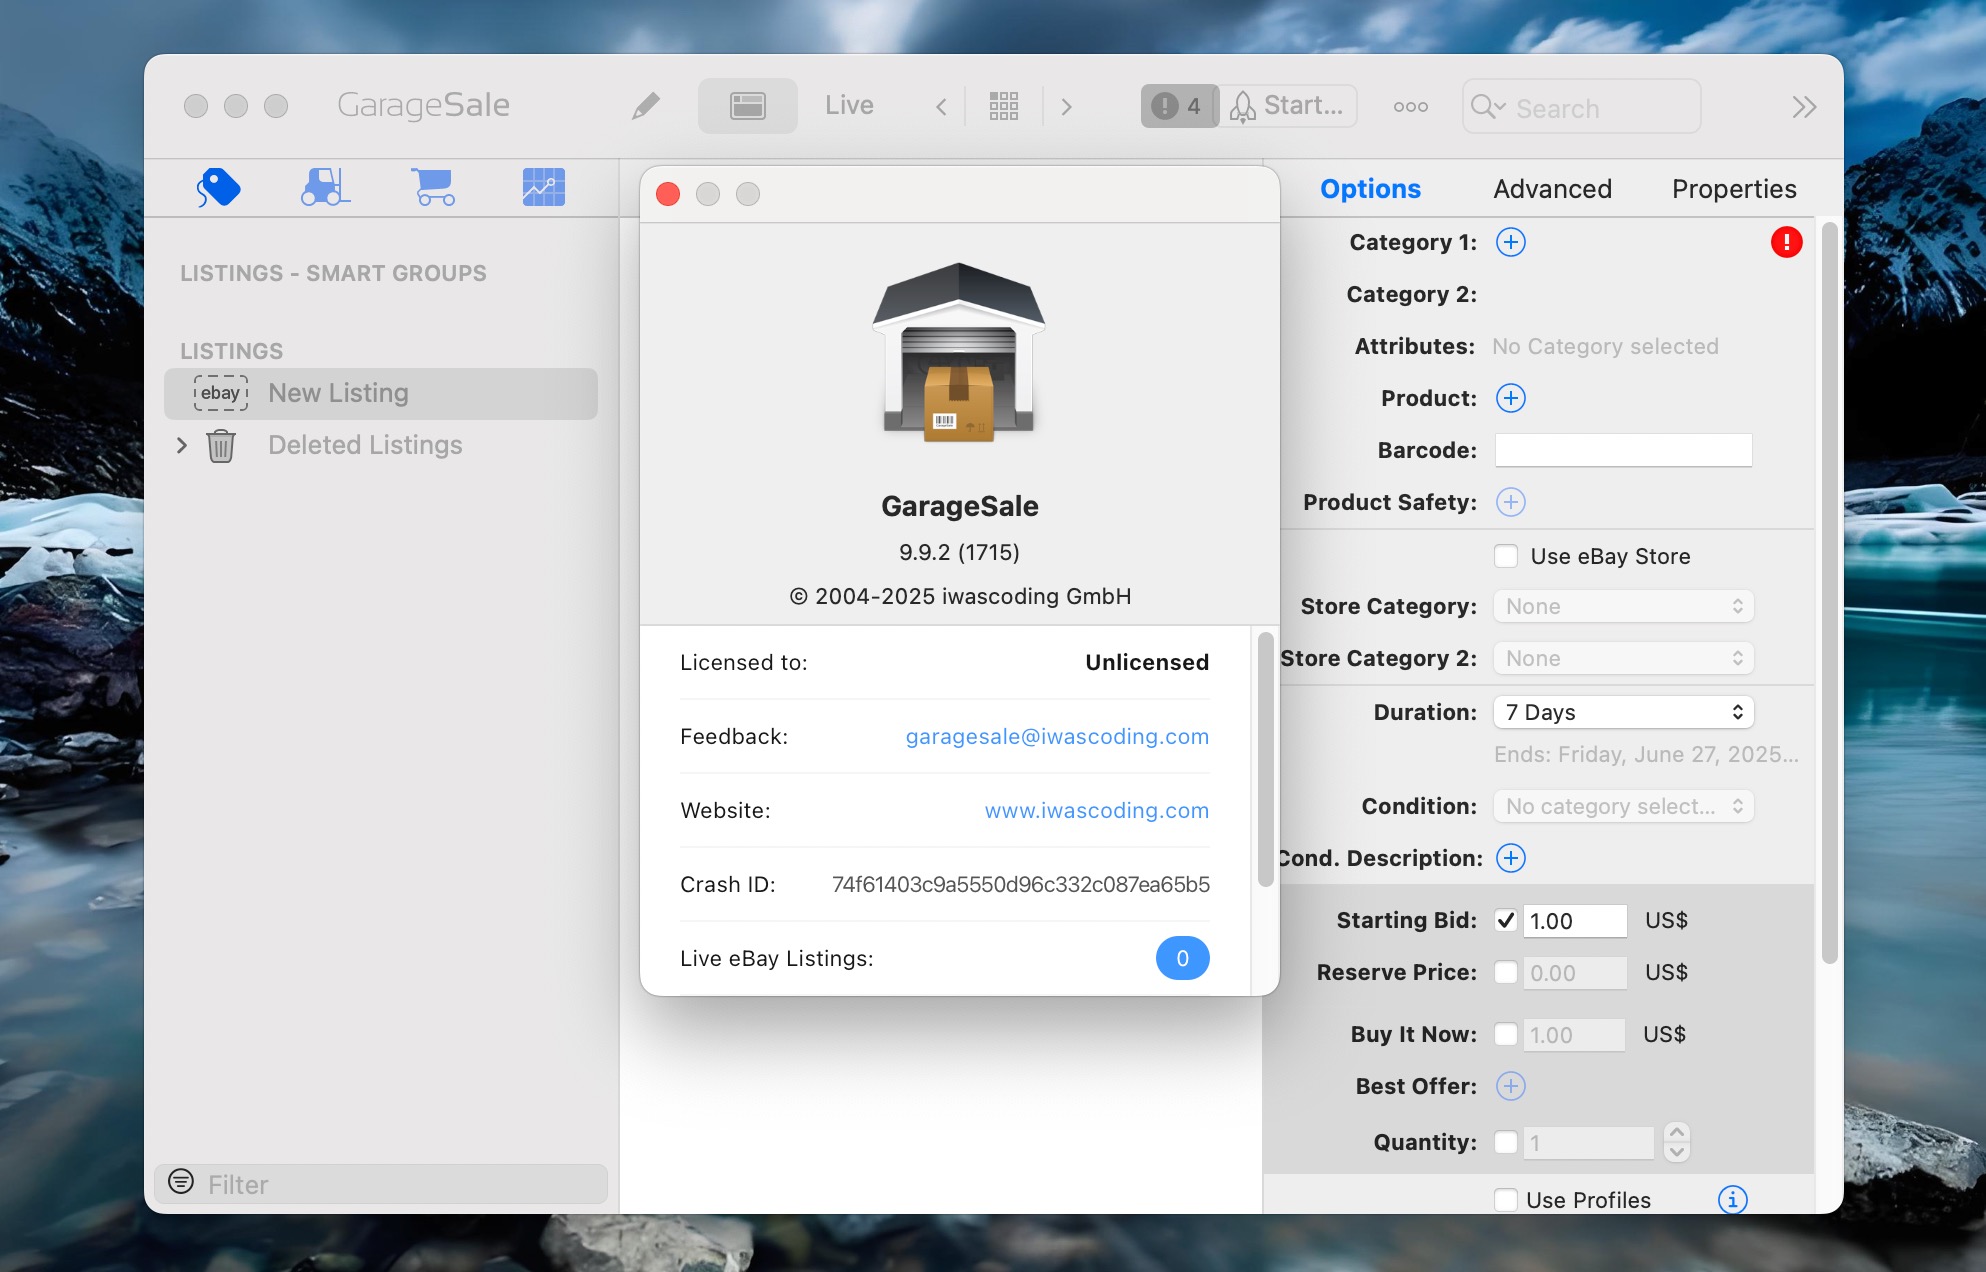Click the toolbar Search field
This screenshot has height=1272, width=1986.
pyautogui.click(x=1582, y=107)
